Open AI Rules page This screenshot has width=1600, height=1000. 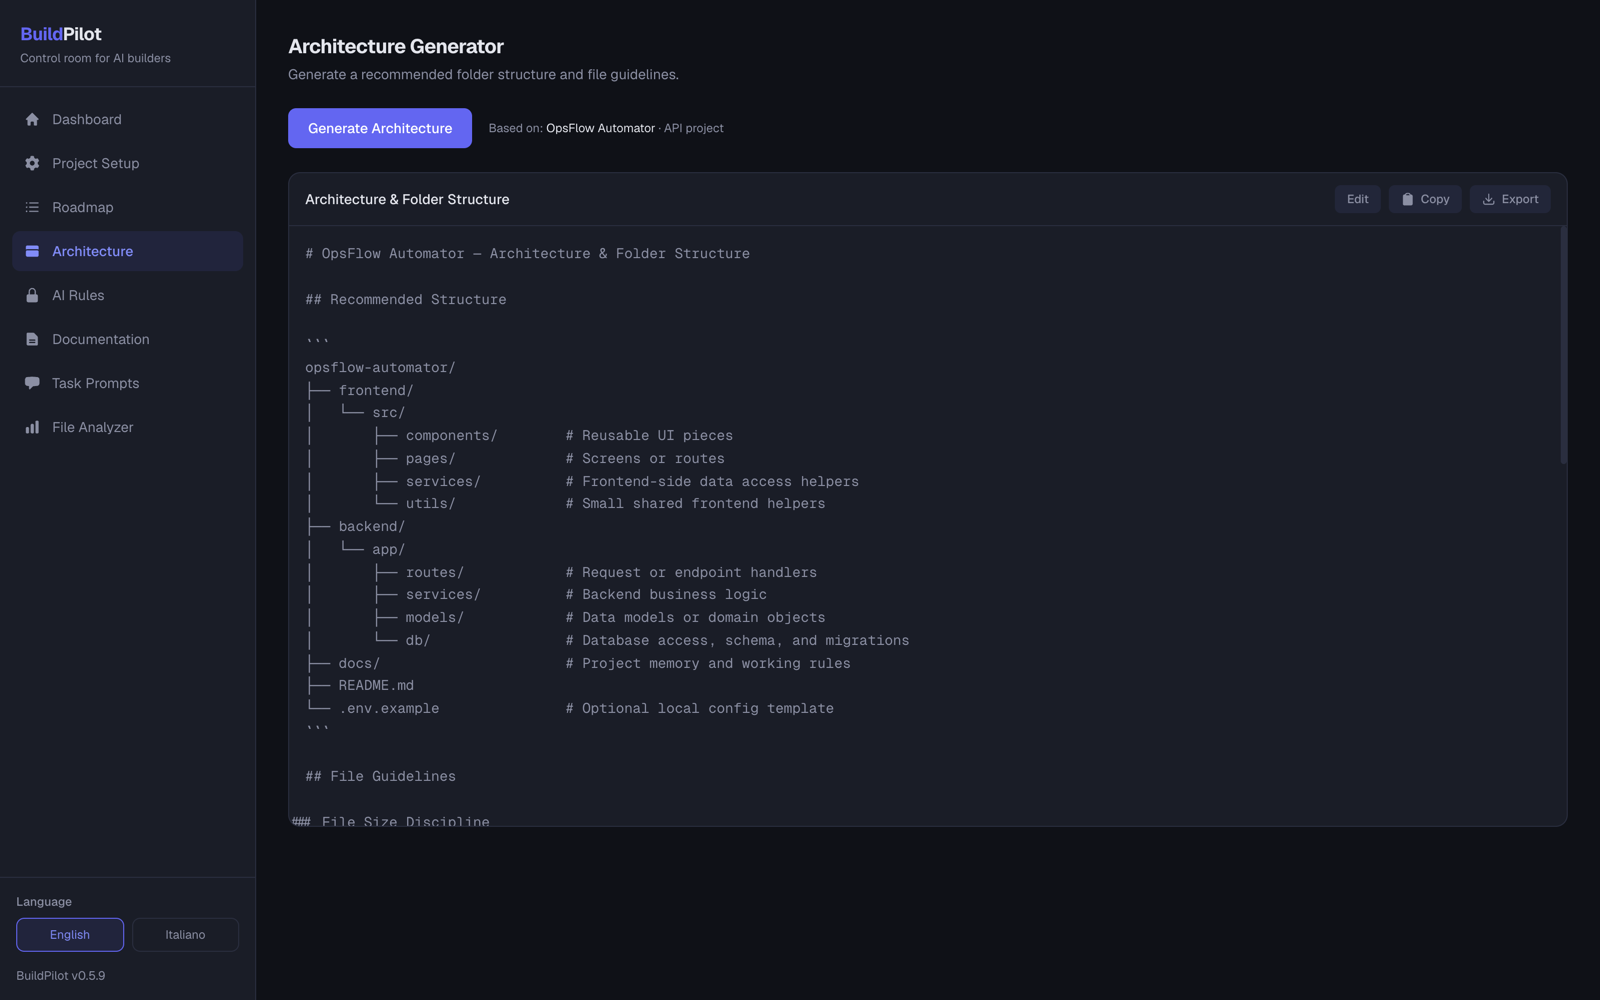(x=127, y=295)
